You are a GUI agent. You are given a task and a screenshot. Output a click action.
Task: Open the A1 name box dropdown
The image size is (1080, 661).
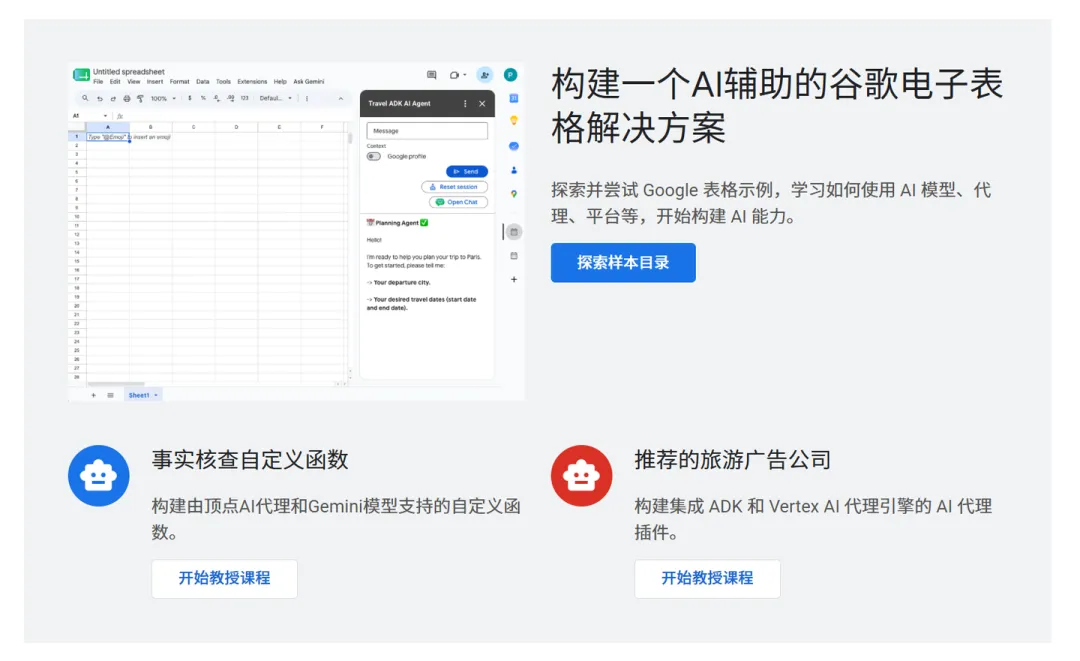(x=105, y=116)
